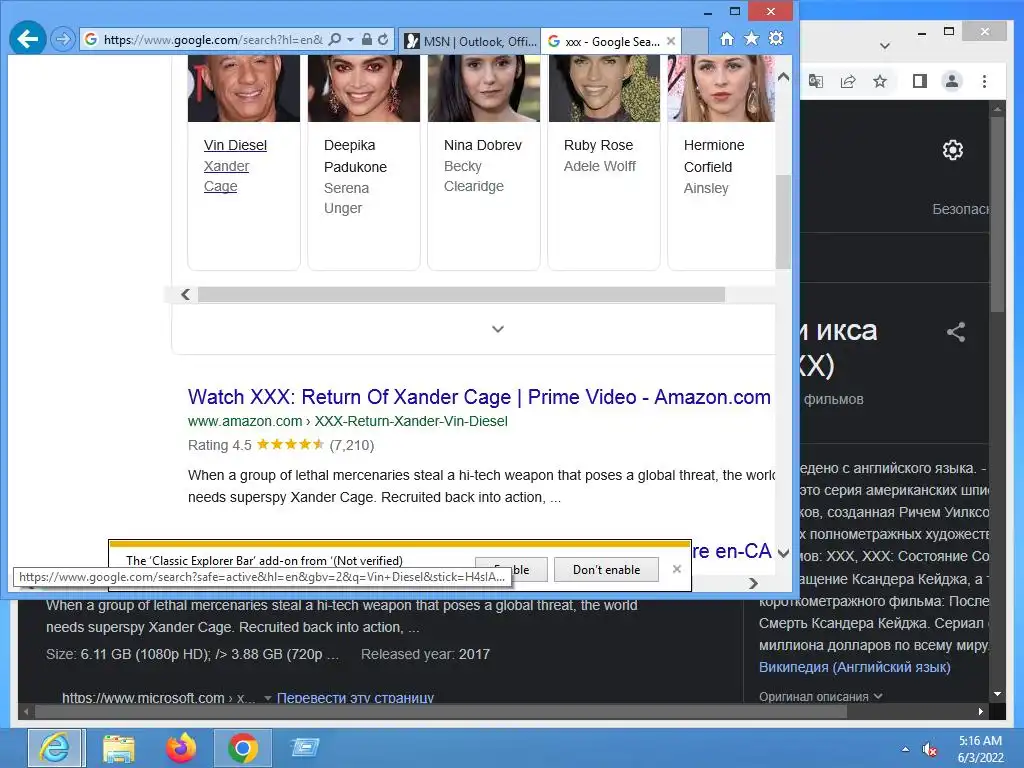Screen dimensions: 1024x768
Task: Expand the knowledge panel with down chevron
Action: tap(498, 328)
